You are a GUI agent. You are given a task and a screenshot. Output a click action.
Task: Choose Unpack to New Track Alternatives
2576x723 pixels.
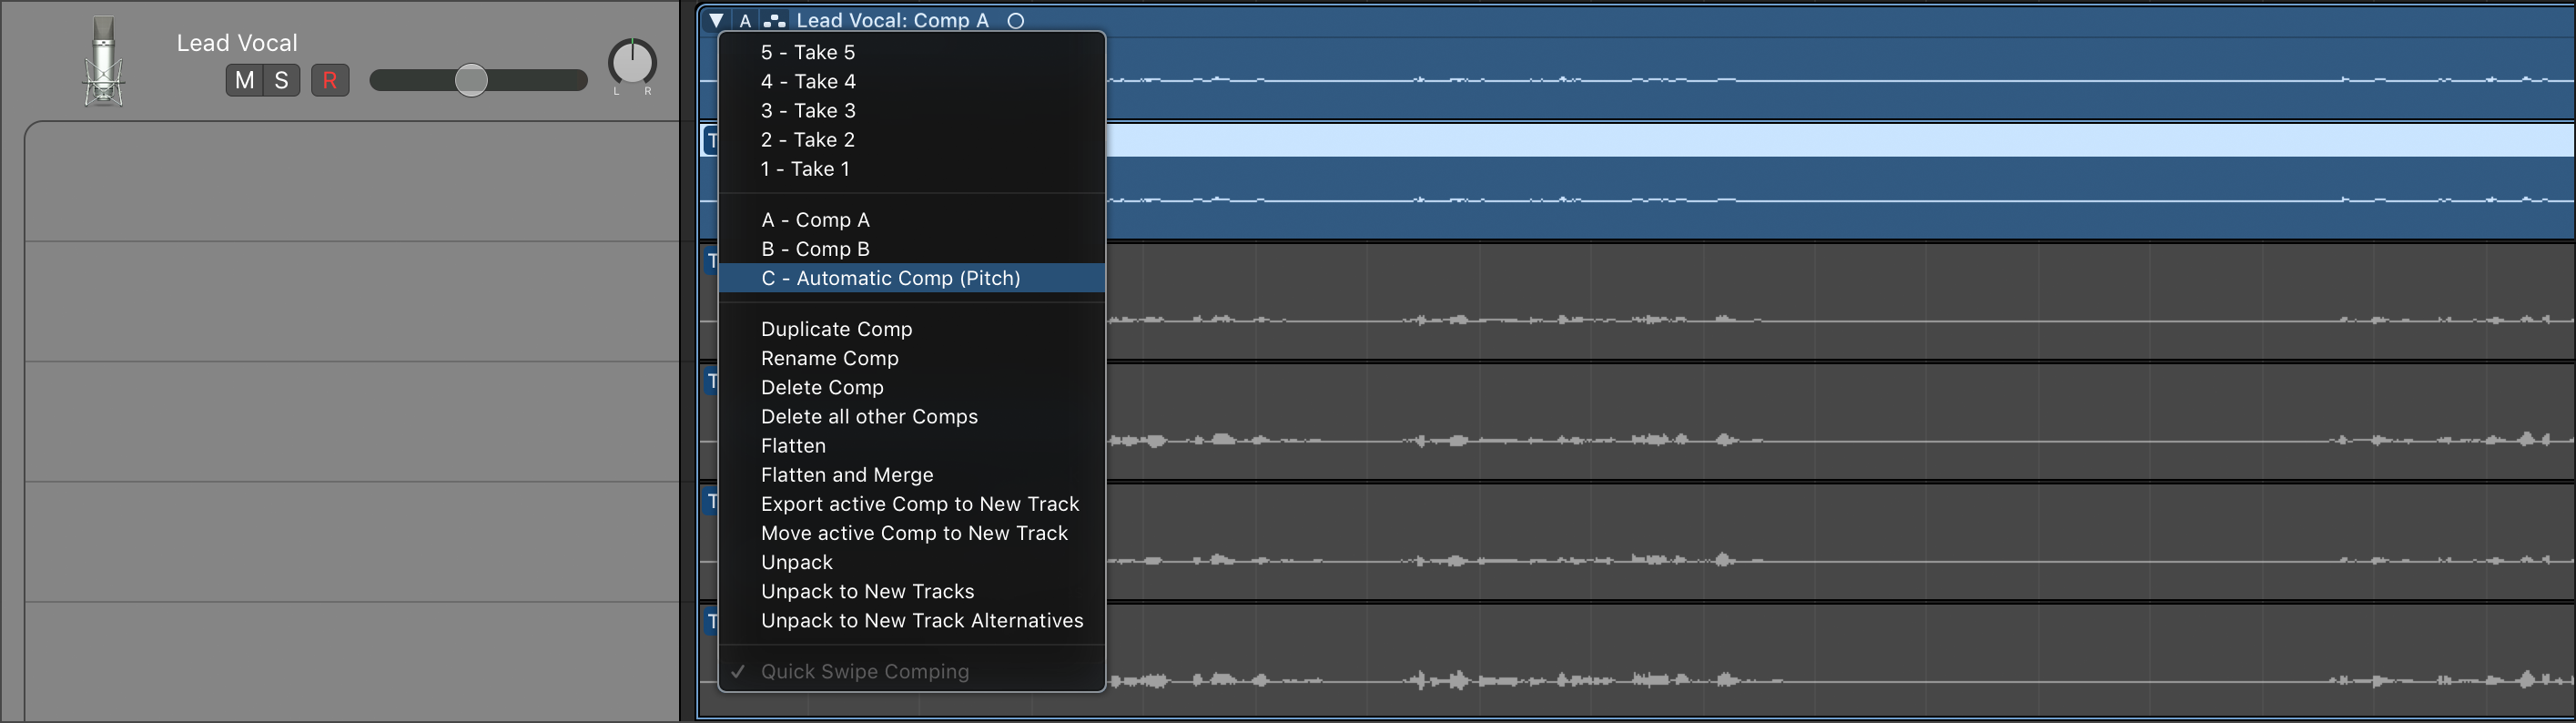point(921,621)
